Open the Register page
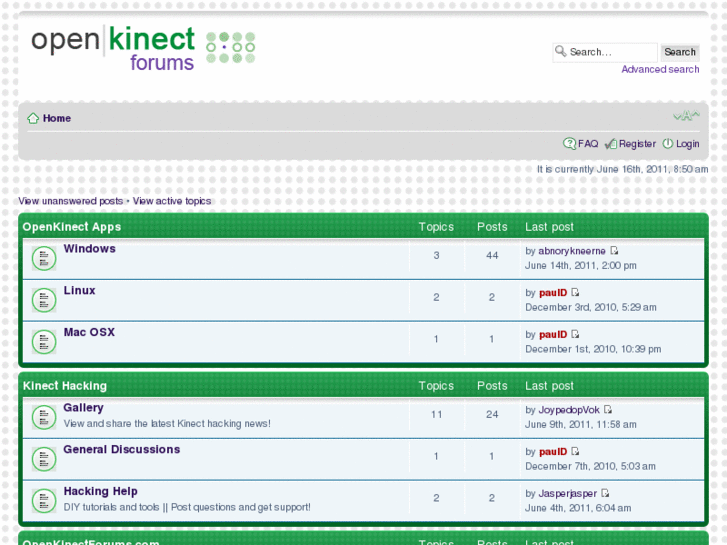Image resolution: width=727 pixels, height=545 pixels. click(637, 144)
